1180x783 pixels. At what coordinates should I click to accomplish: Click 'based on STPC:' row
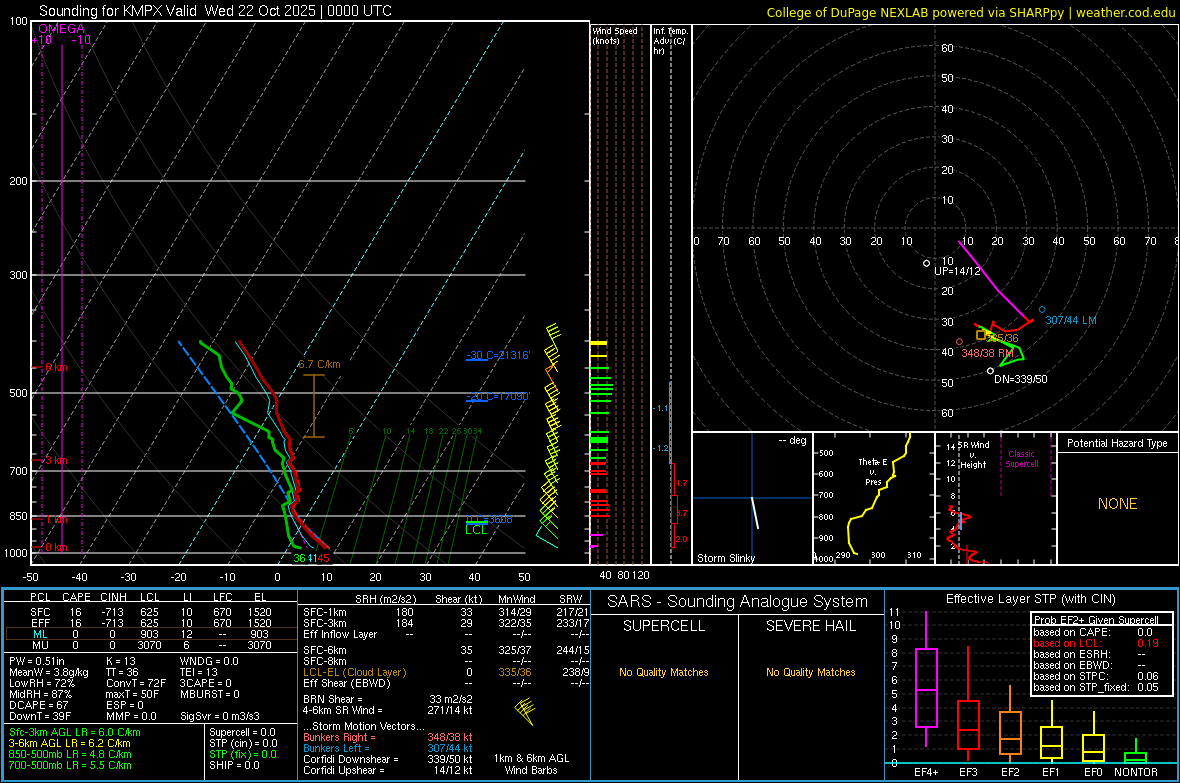point(1096,676)
